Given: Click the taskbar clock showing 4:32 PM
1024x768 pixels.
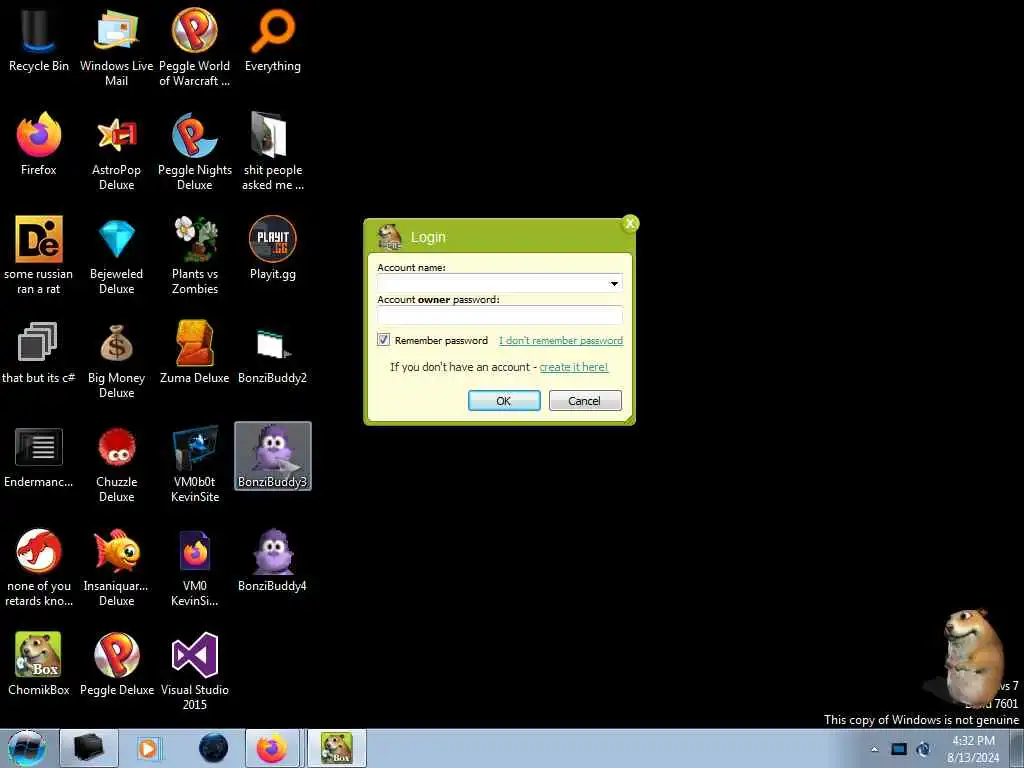Looking at the screenshot, I should point(973,749).
